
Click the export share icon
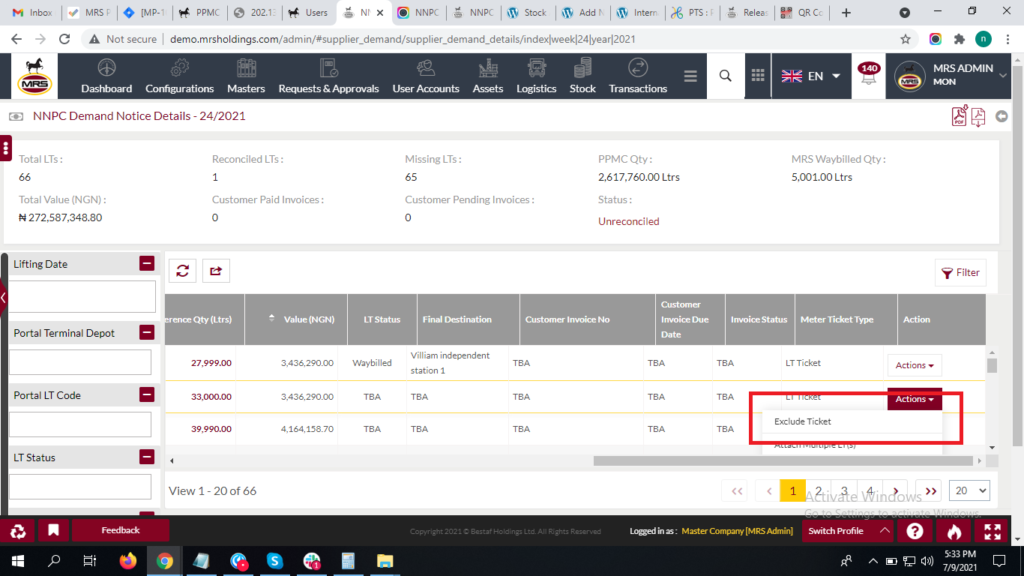[216, 271]
